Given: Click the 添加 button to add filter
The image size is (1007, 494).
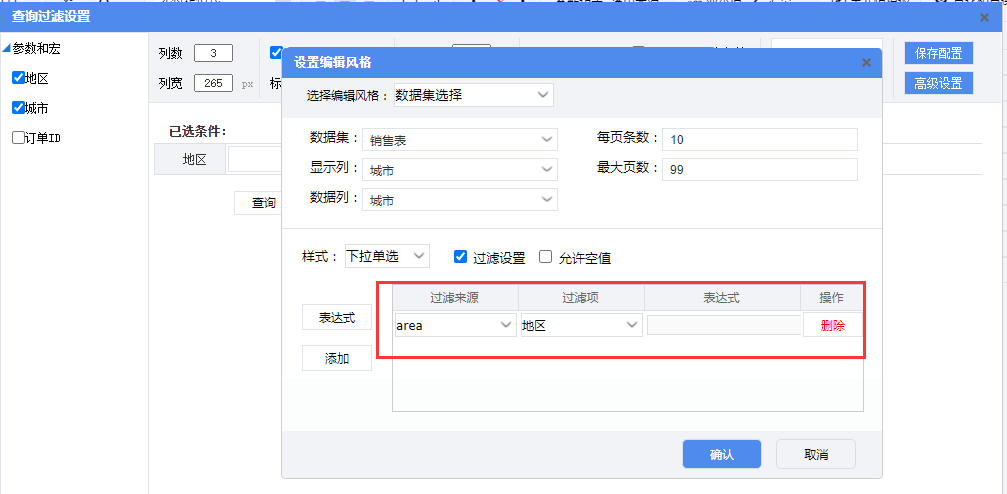Looking at the screenshot, I should pyautogui.click(x=336, y=358).
